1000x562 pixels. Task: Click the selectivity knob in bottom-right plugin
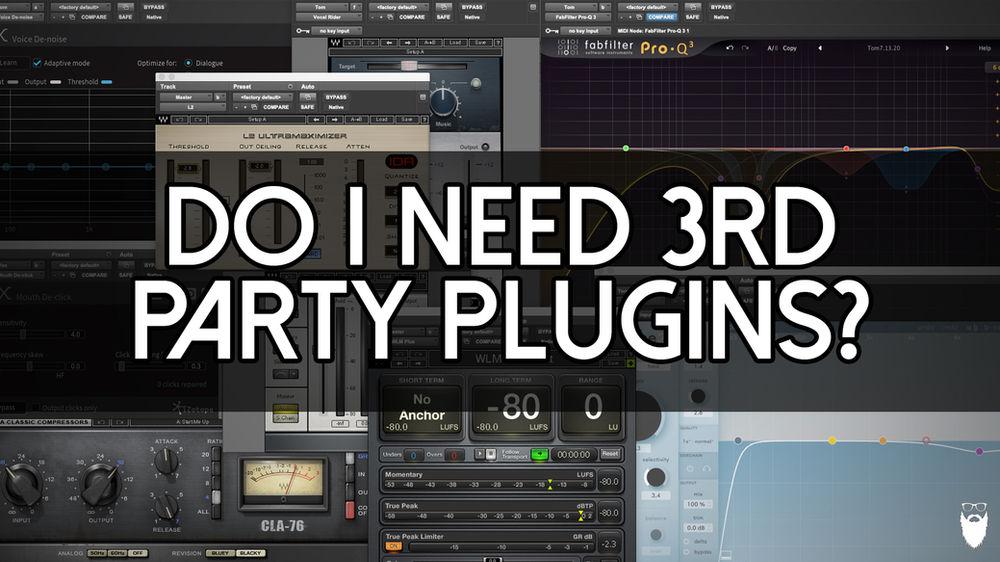(x=656, y=477)
